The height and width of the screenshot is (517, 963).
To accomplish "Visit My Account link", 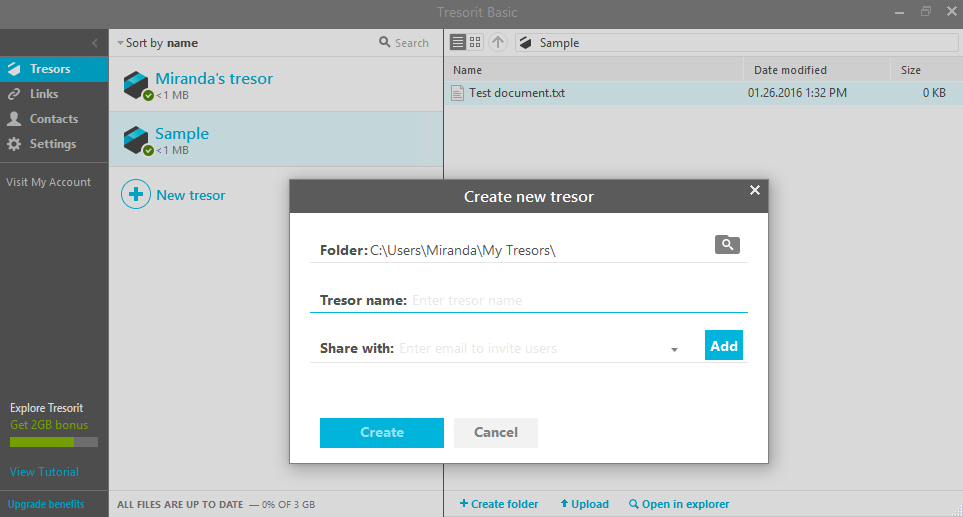I will coord(49,182).
